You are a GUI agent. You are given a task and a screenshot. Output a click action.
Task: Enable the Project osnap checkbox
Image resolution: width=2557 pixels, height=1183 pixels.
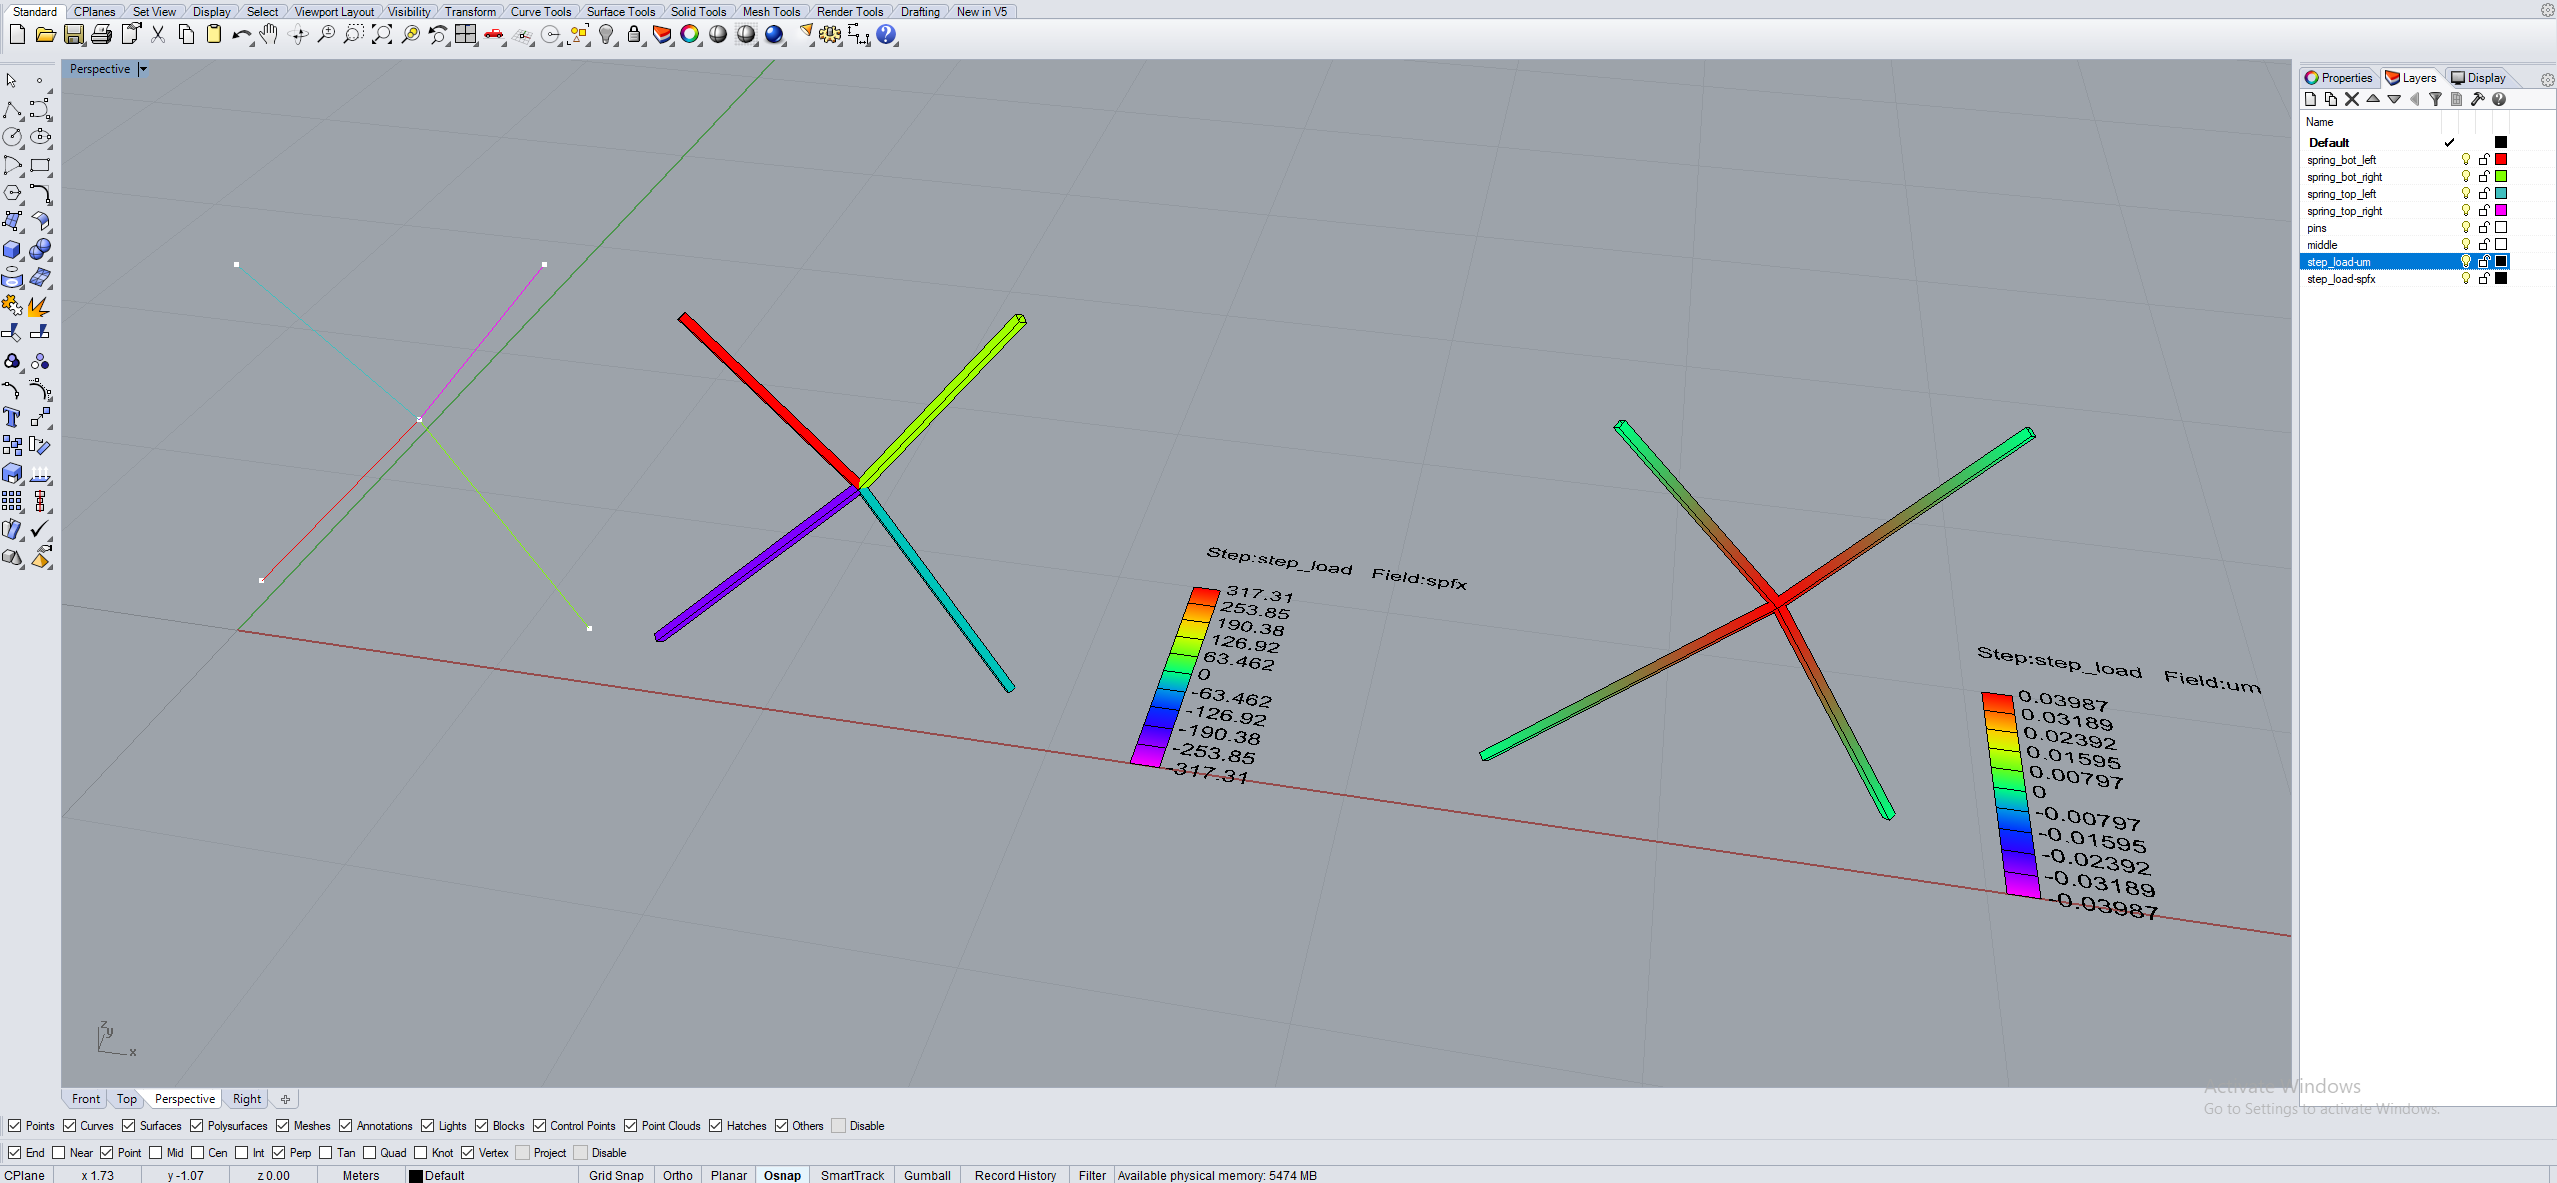coord(523,1153)
